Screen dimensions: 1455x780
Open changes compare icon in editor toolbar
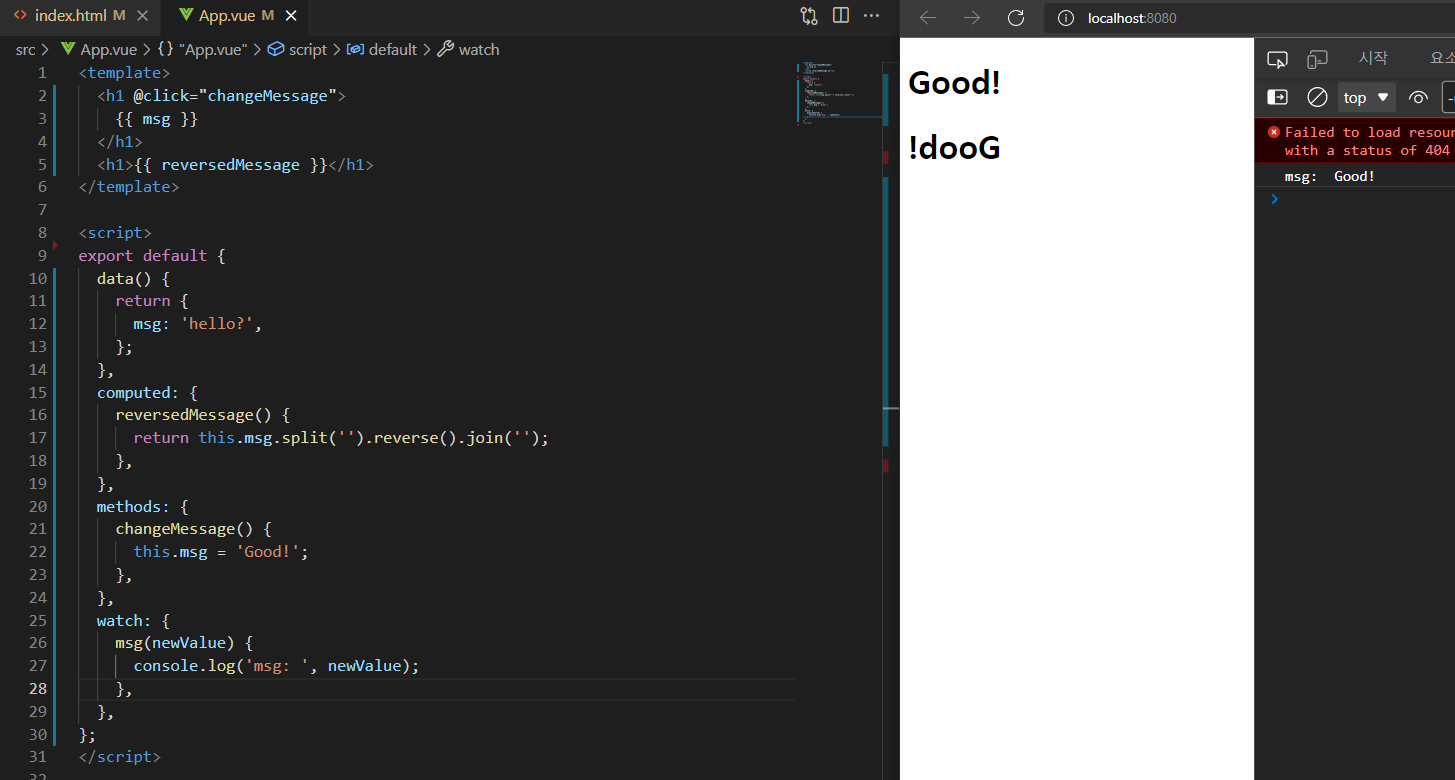pos(809,16)
